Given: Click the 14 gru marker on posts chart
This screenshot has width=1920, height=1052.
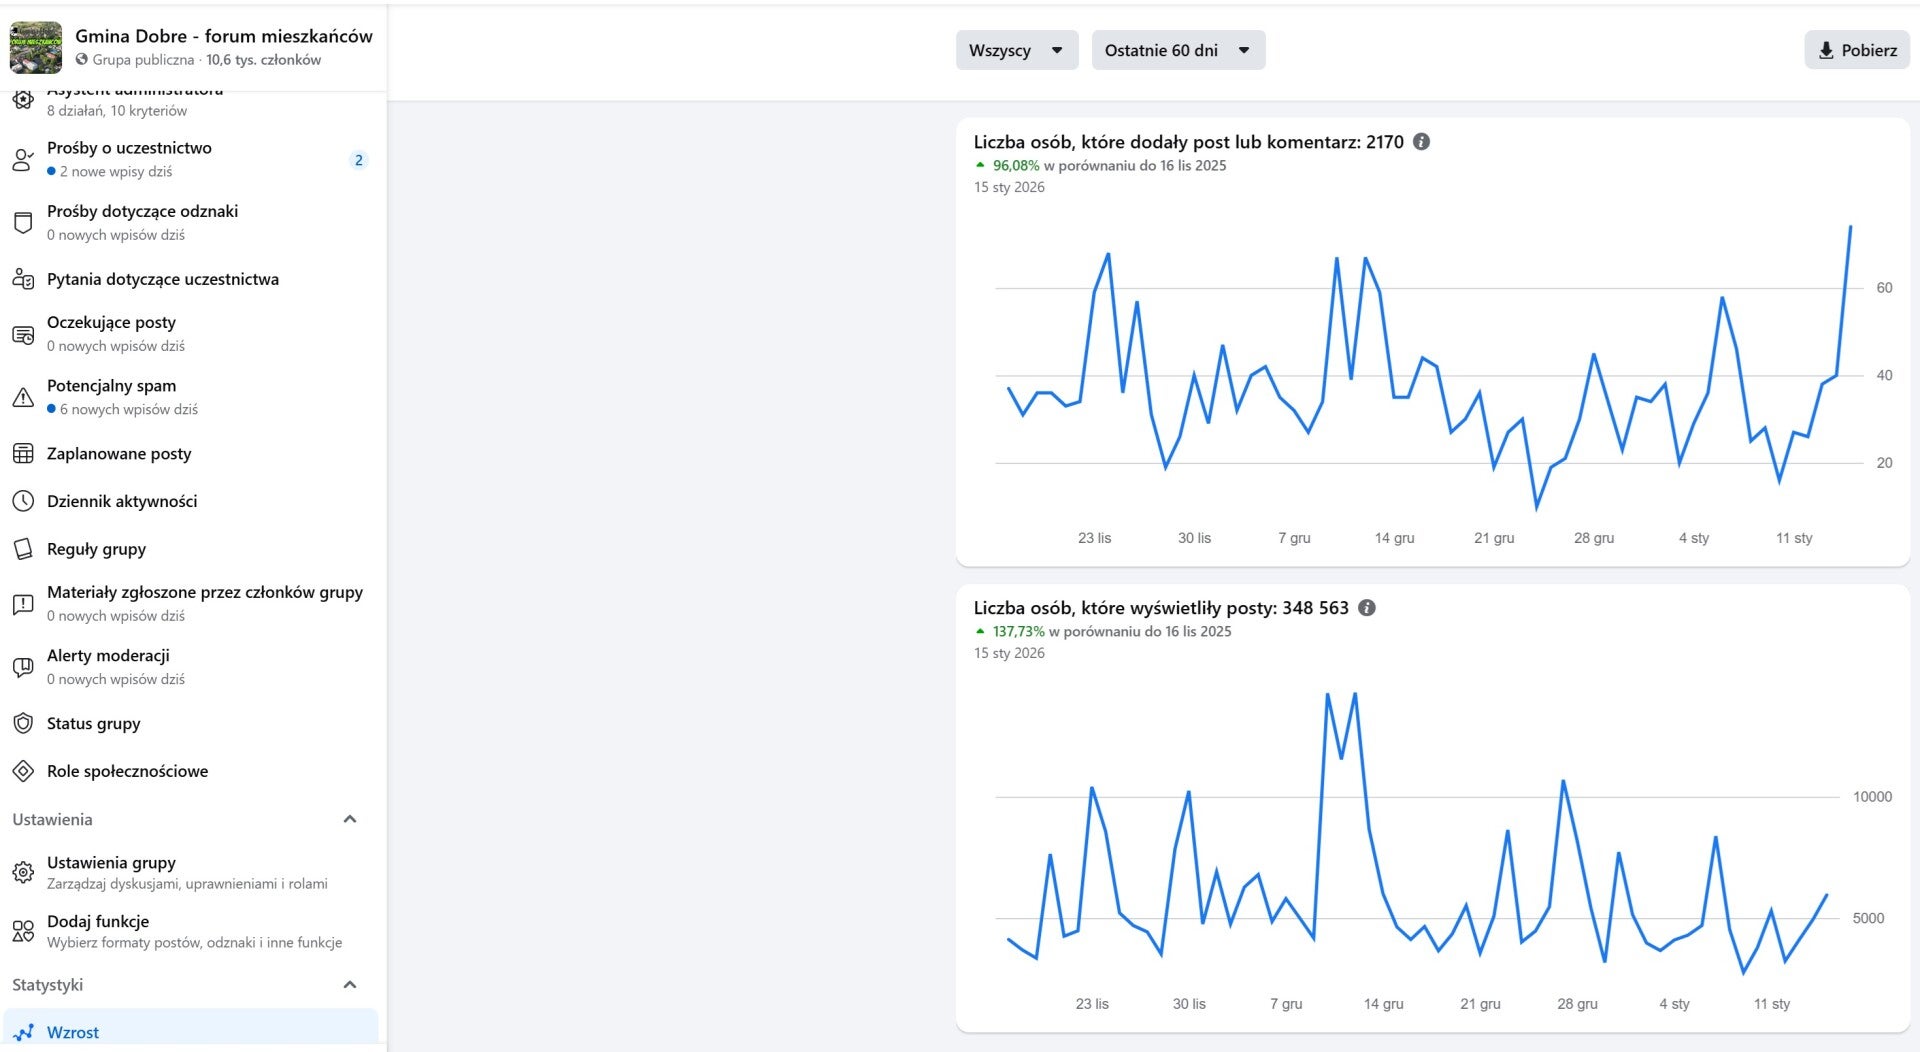Looking at the screenshot, I should (1394, 538).
